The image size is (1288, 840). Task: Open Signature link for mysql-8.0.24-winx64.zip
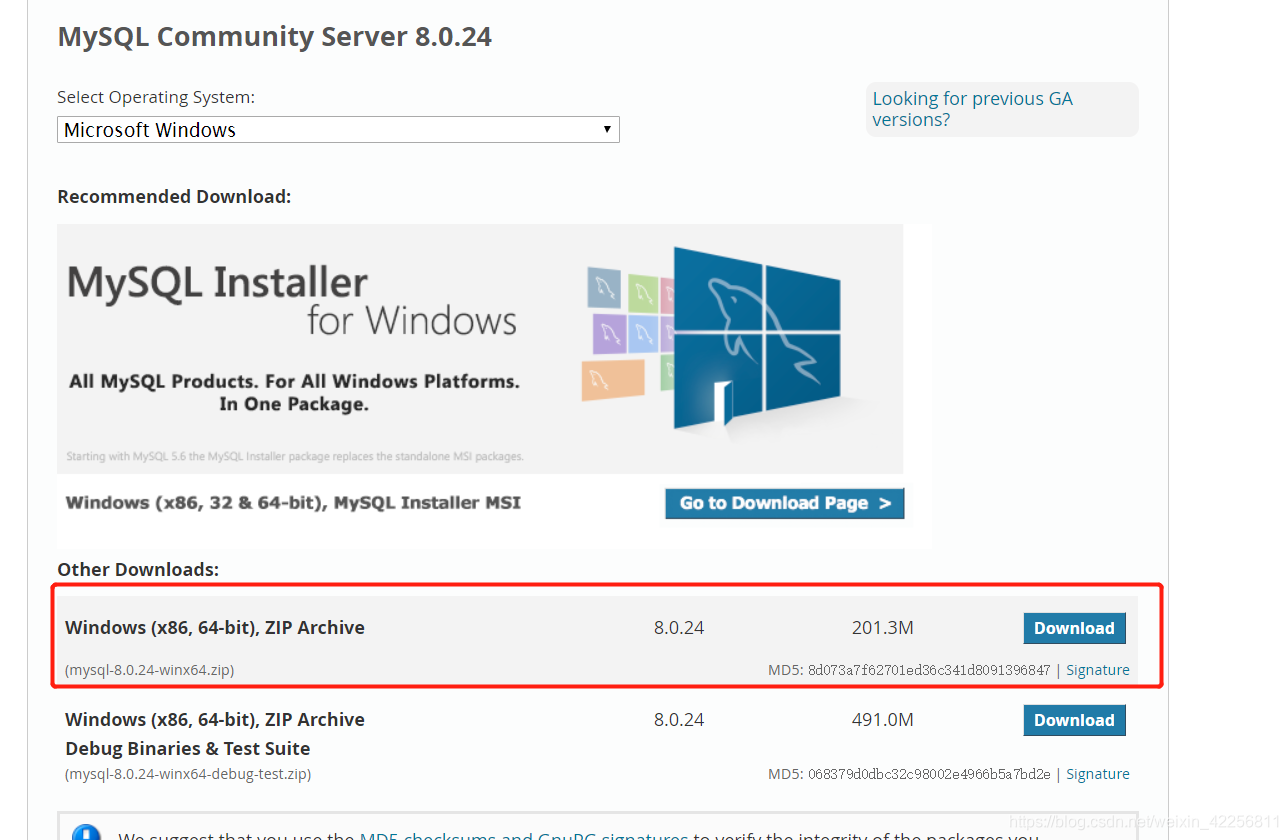[1097, 670]
